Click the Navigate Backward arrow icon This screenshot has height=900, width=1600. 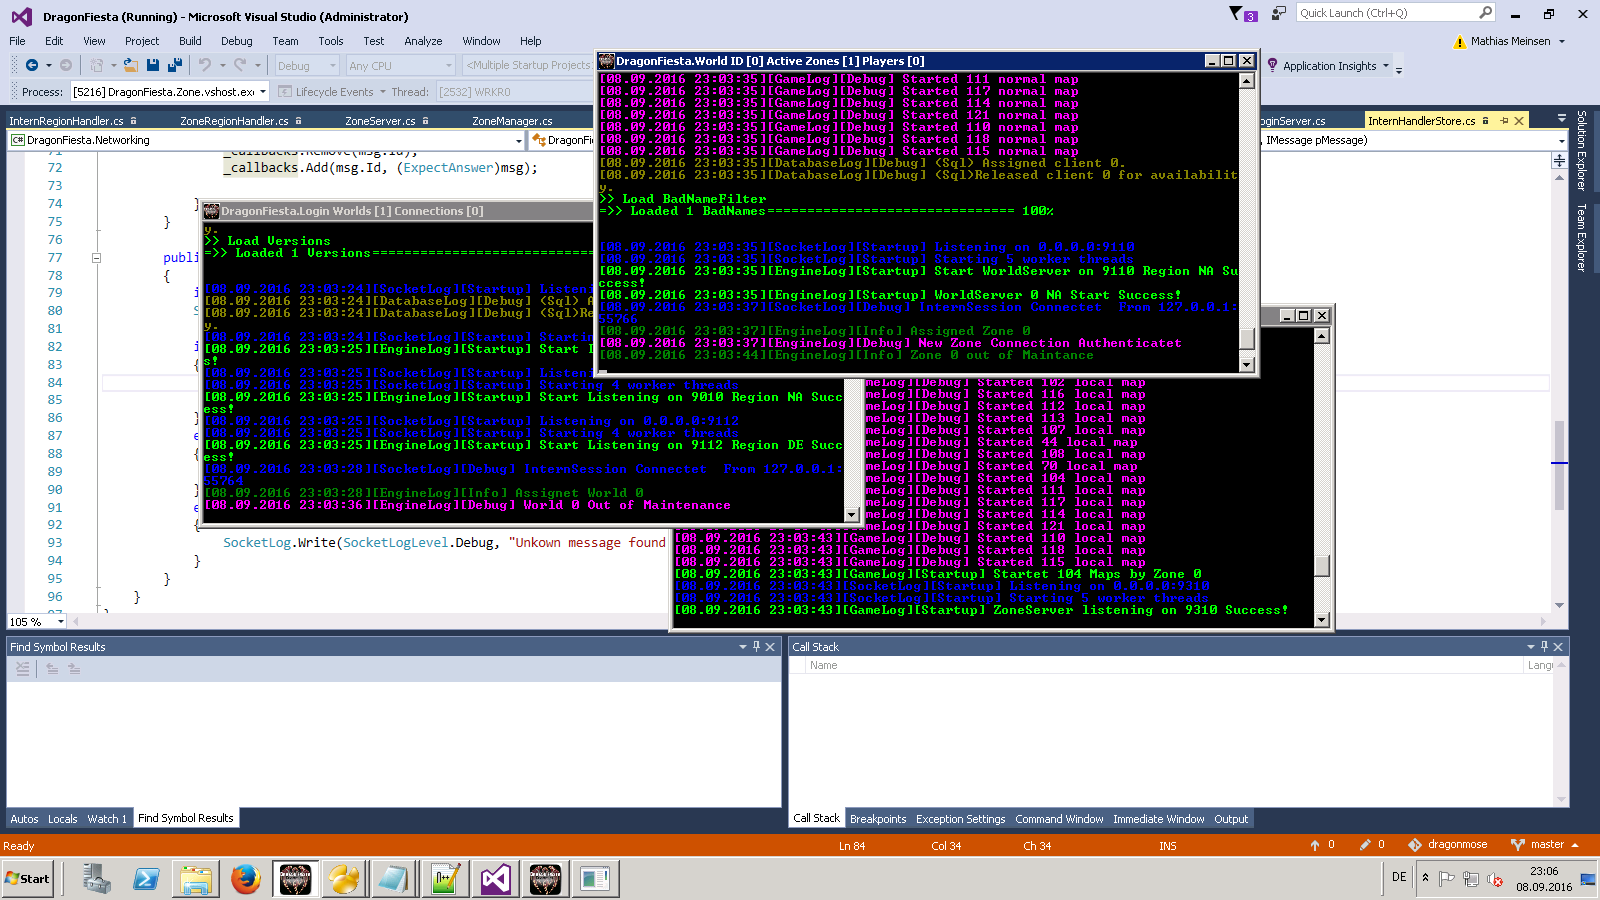[x=32, y=65]
